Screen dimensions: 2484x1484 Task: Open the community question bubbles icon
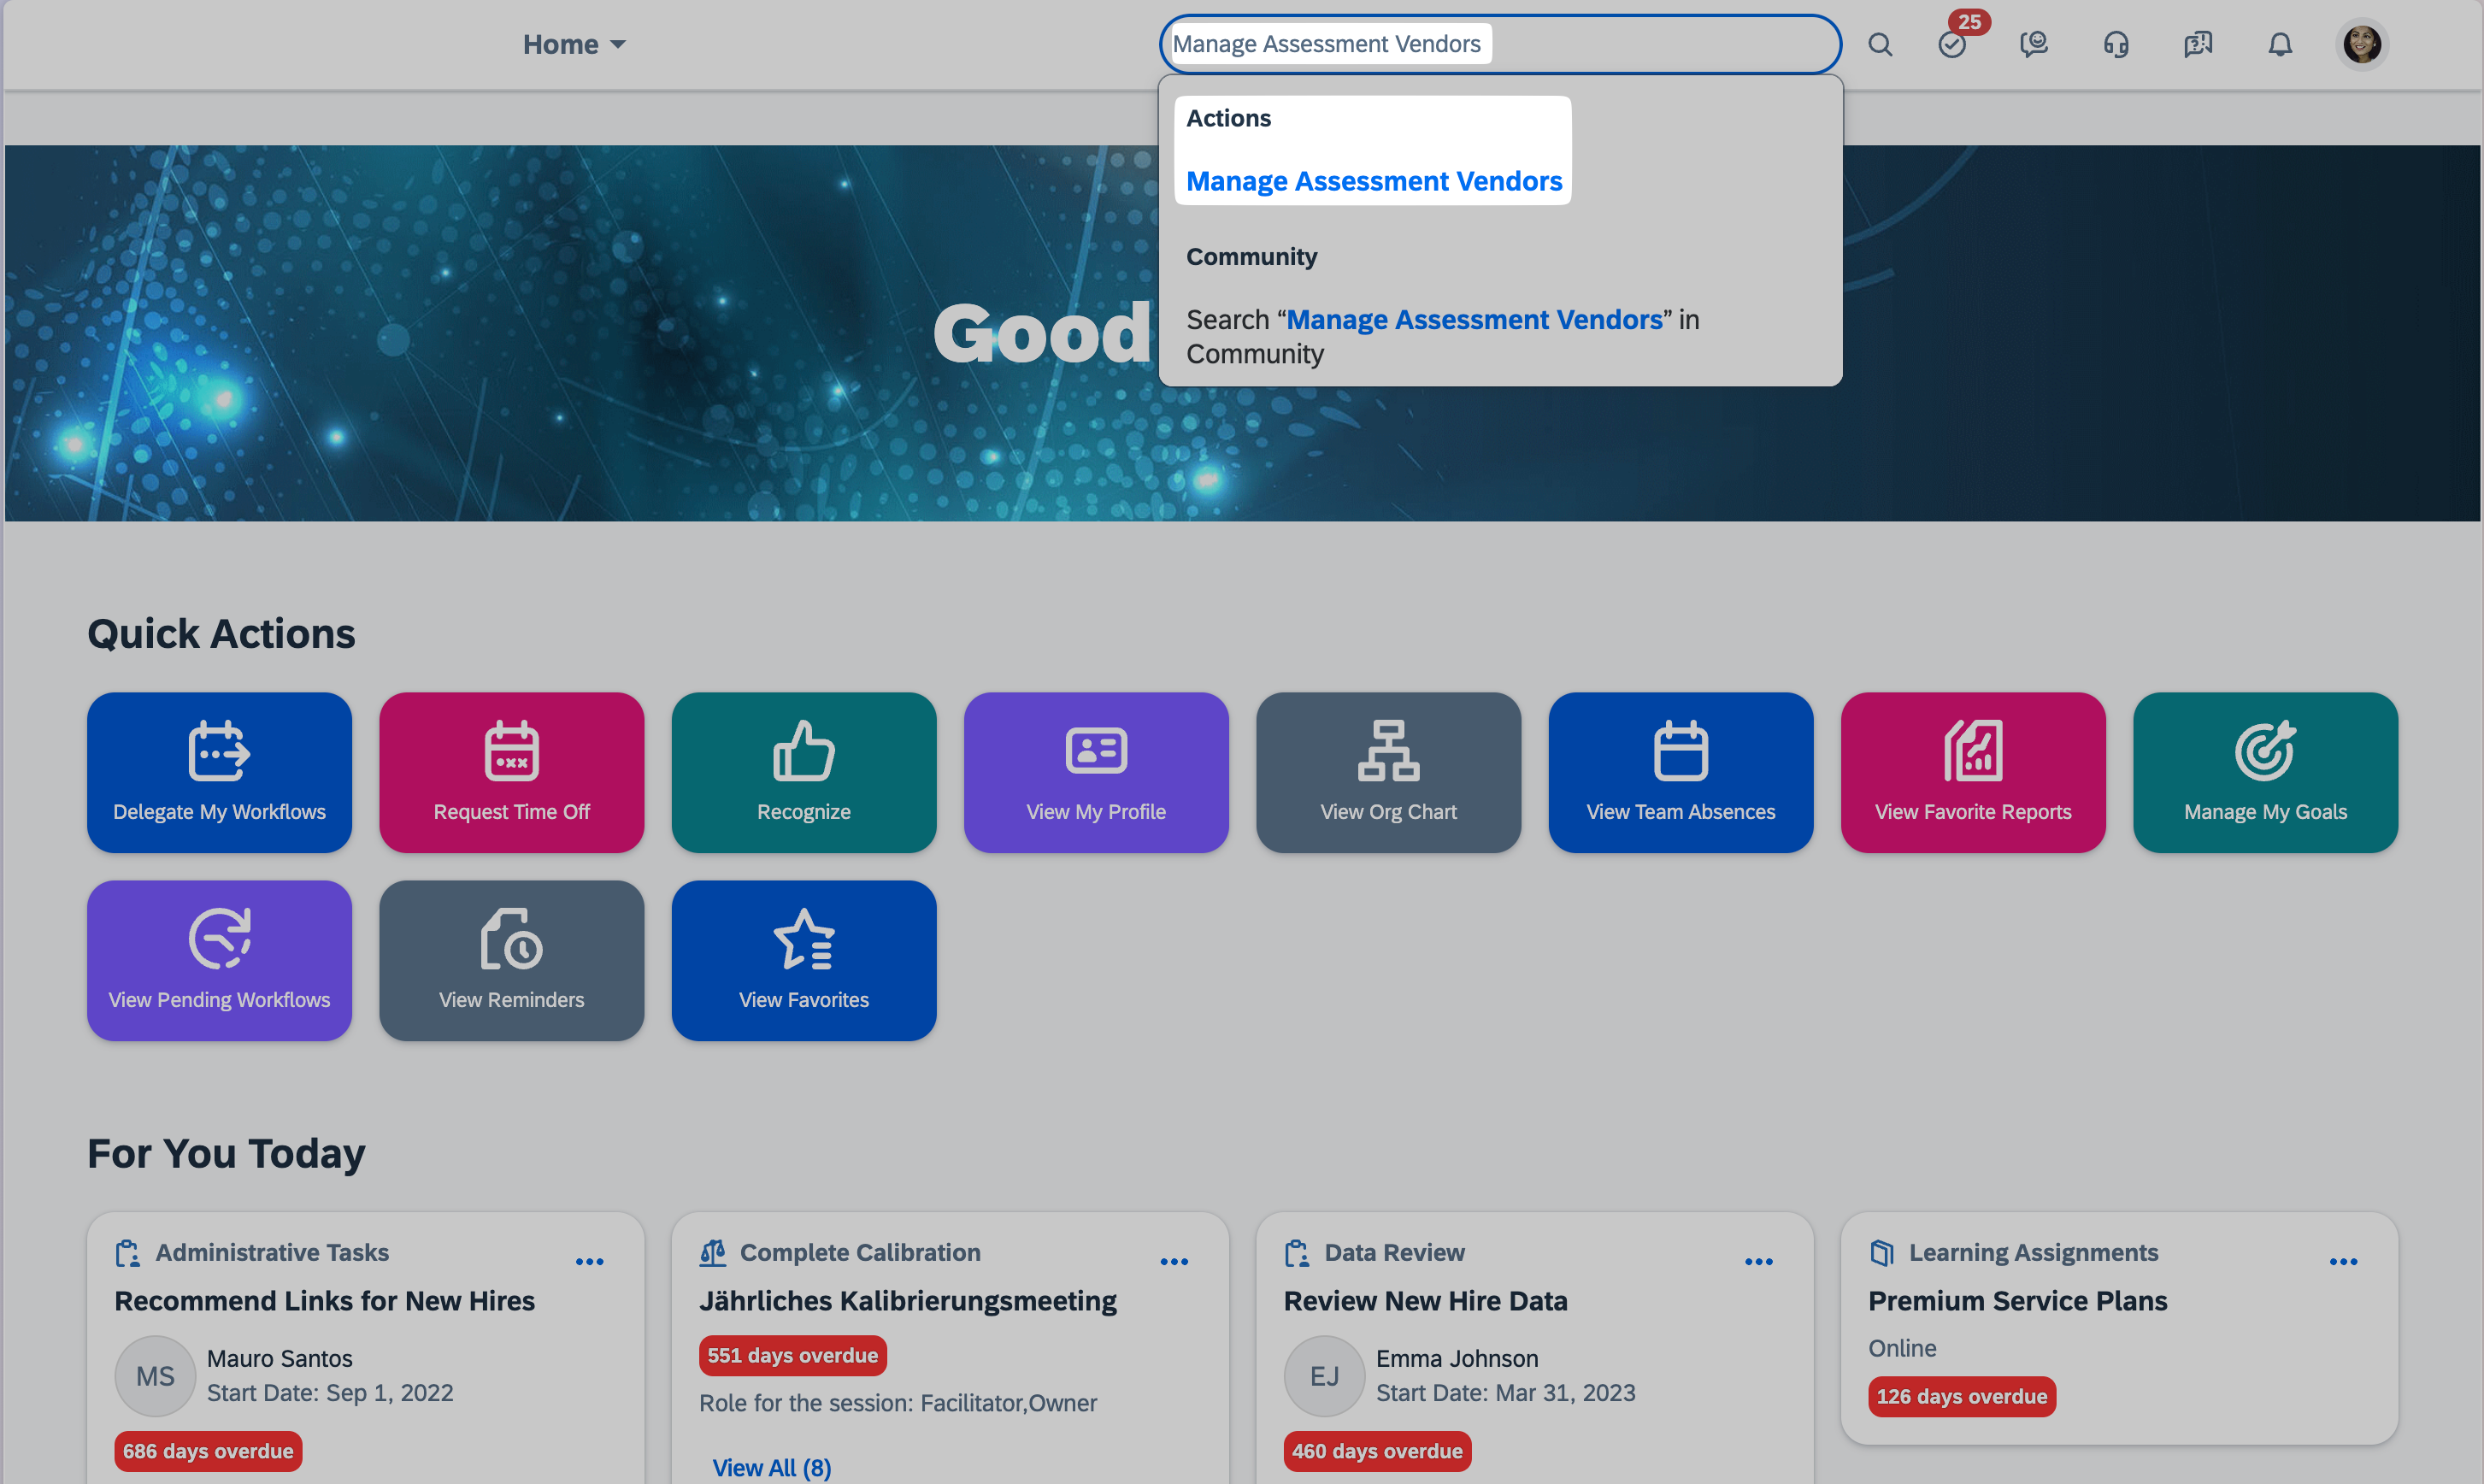click(x=2198, y=44)
